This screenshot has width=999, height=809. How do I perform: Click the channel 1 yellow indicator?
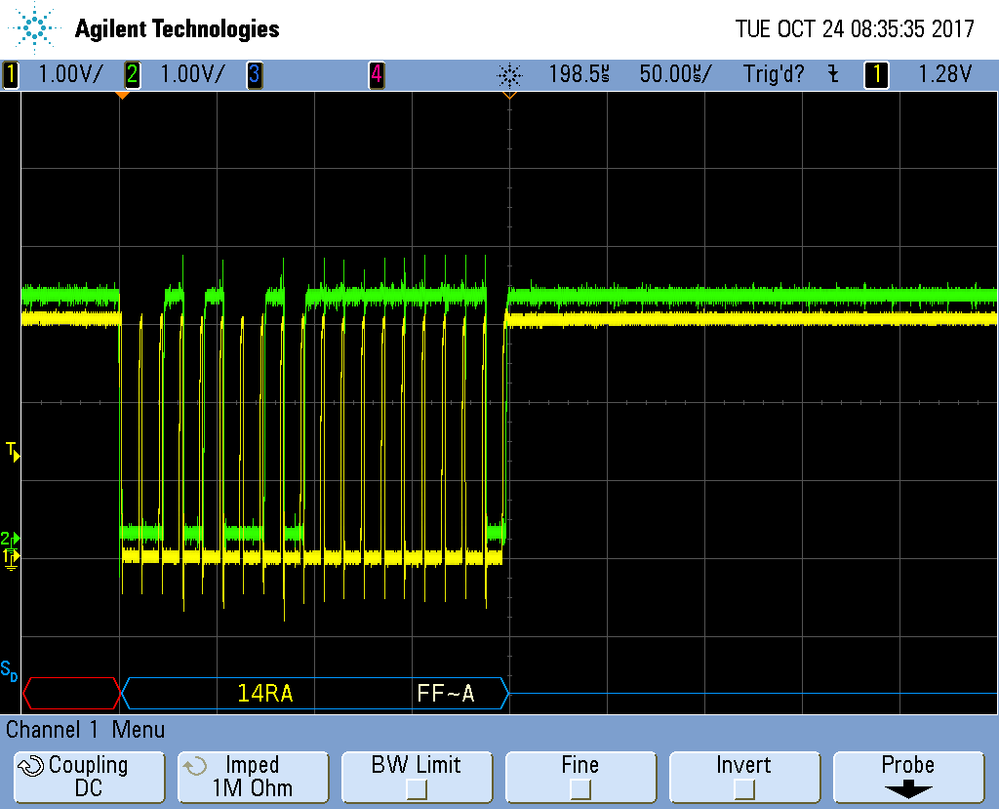click(x=10, y=75)
